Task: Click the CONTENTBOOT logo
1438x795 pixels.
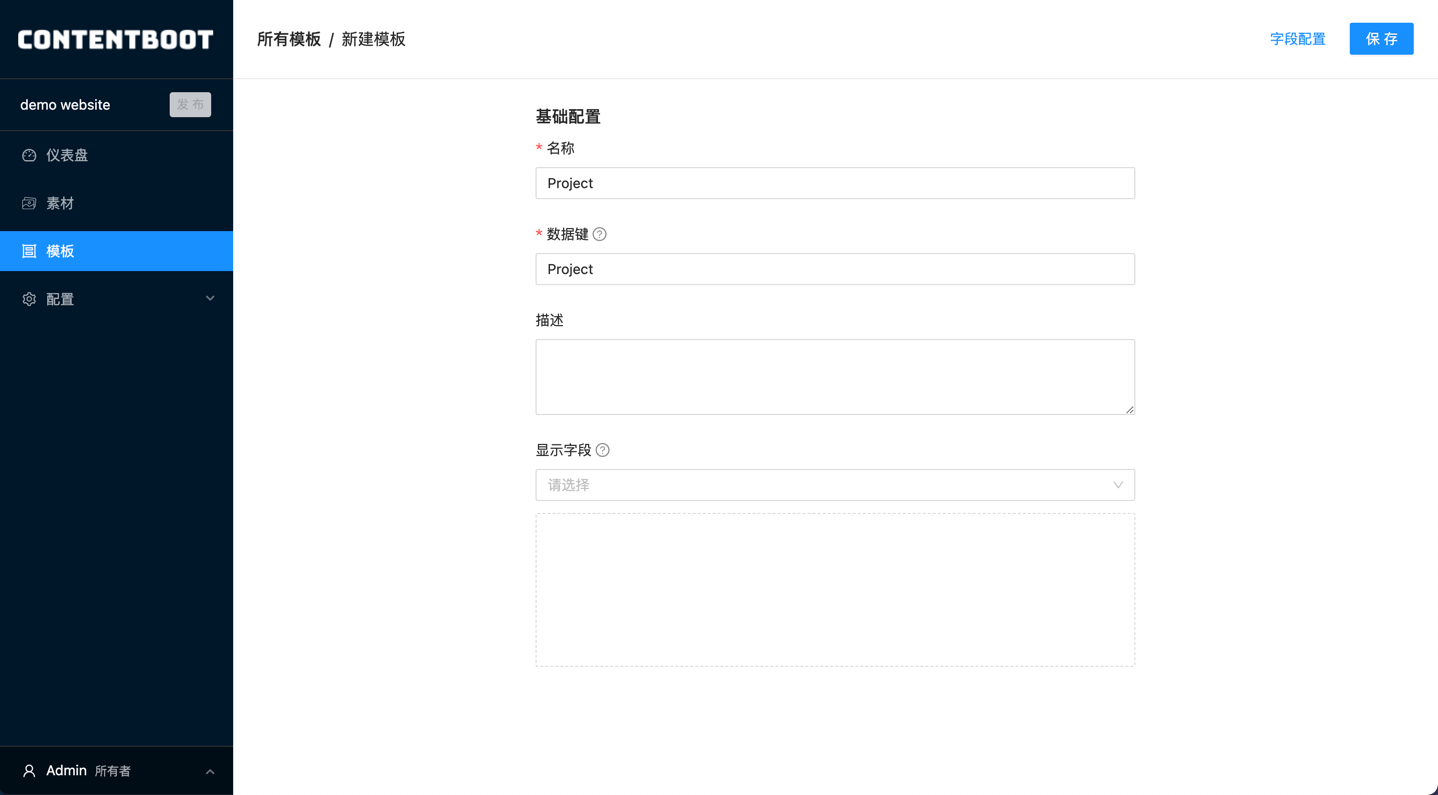Action: click(116, 39)
